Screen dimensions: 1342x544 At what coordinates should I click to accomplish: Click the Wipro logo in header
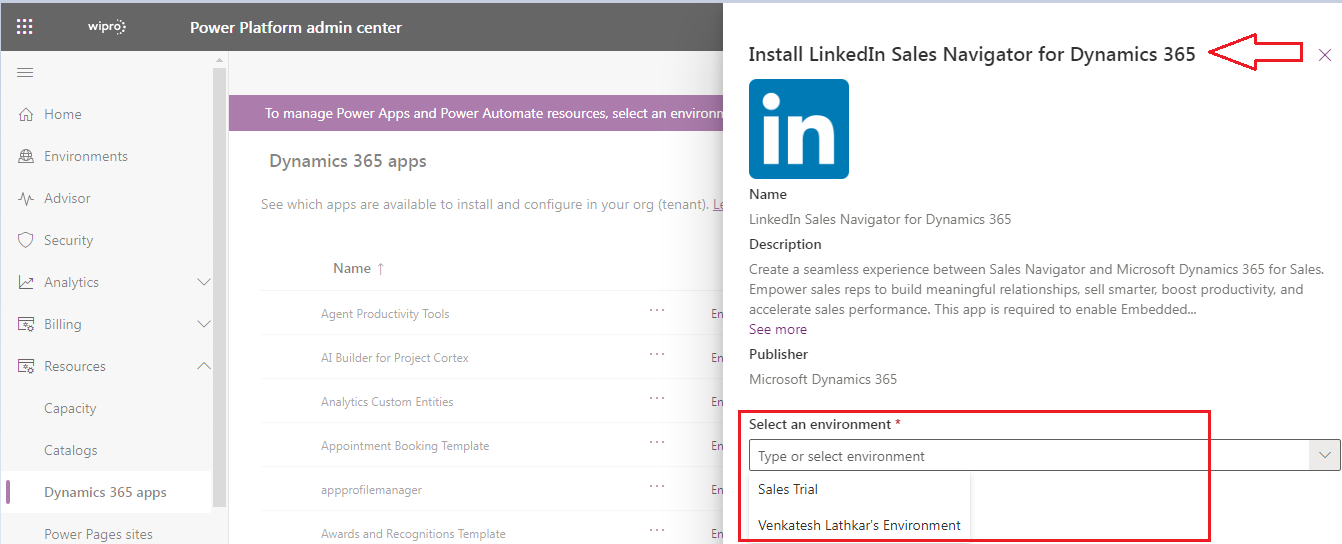point(107,27)
